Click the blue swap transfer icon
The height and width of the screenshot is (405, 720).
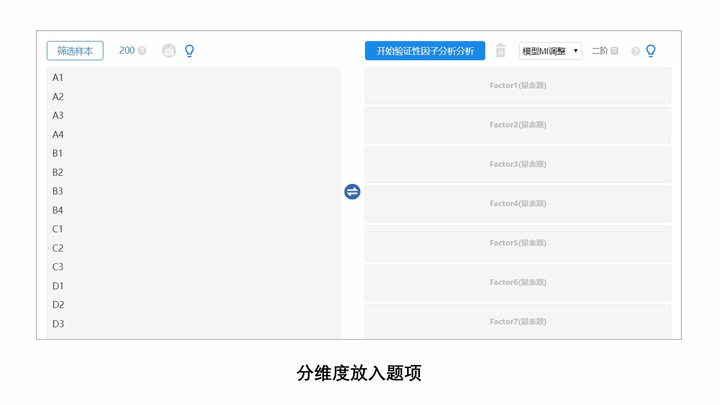tap(352, 191)
